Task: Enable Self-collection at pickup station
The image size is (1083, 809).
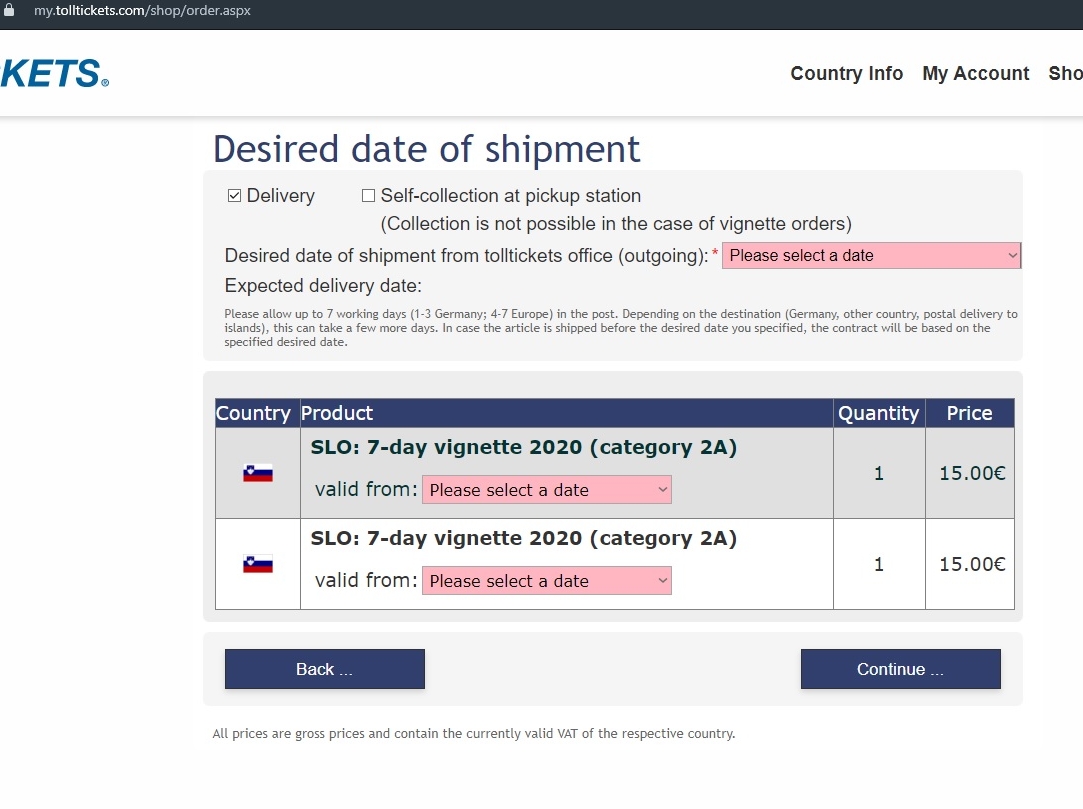Action: (x=369, y=196)
